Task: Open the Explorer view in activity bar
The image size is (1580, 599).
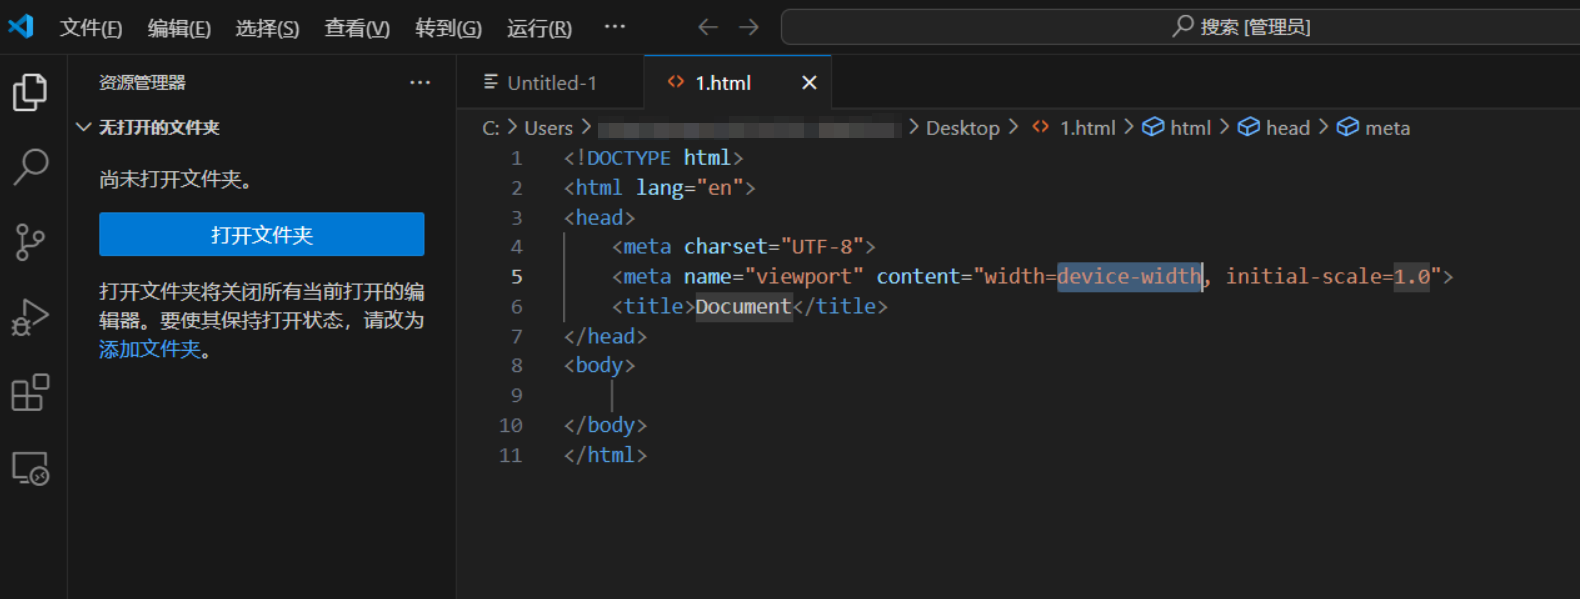Action: [30, 92]
